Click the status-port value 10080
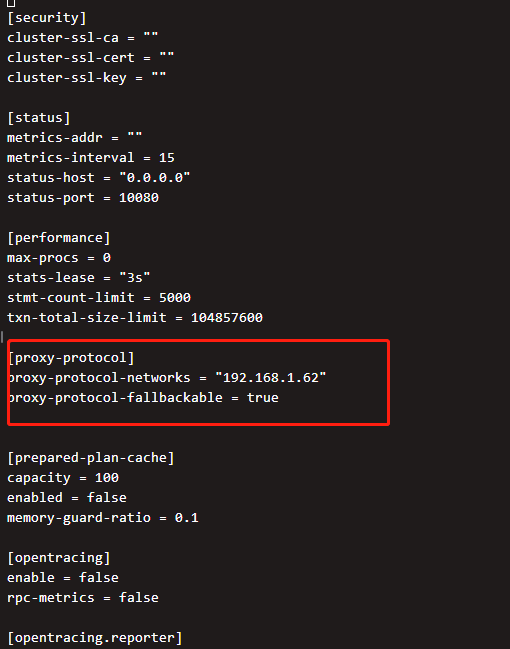Image resolution: width=510 pixels, height=649 pixels. click(139, 198)
